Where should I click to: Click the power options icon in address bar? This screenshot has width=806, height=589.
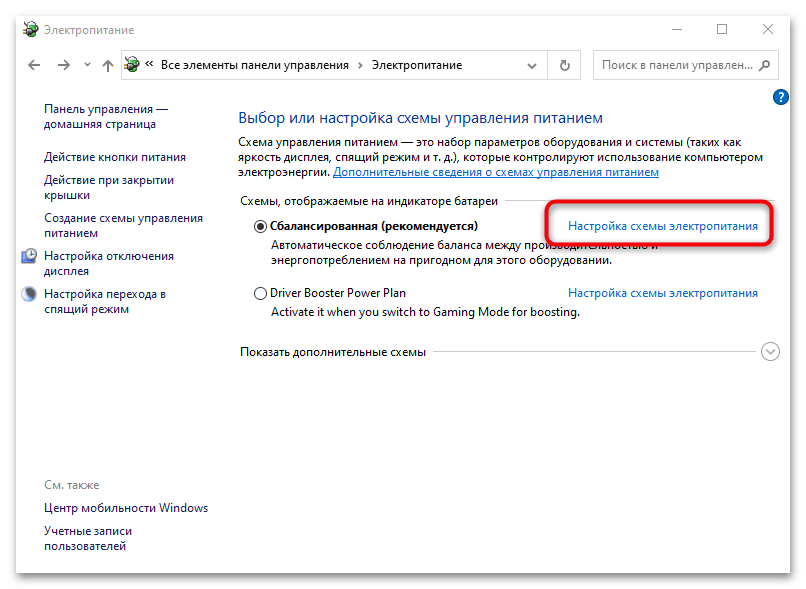[132, 65]
